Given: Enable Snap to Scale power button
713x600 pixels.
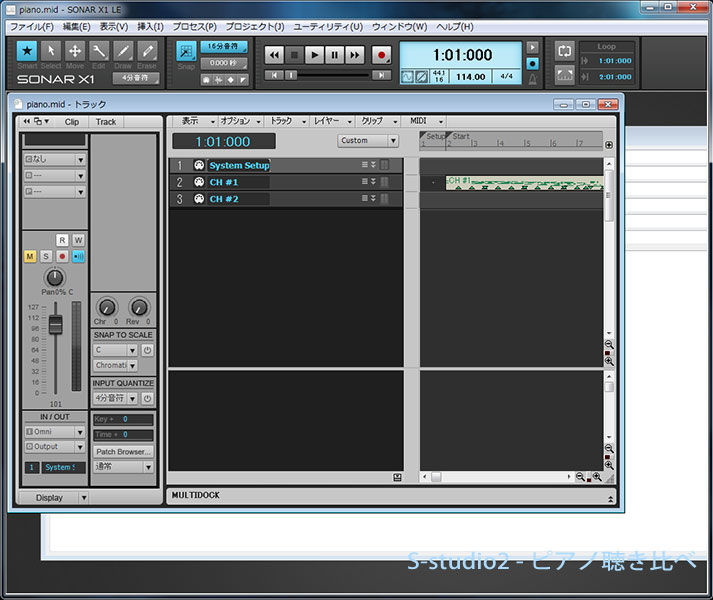Looking at the screenshot, I should [x=147, y=350].
